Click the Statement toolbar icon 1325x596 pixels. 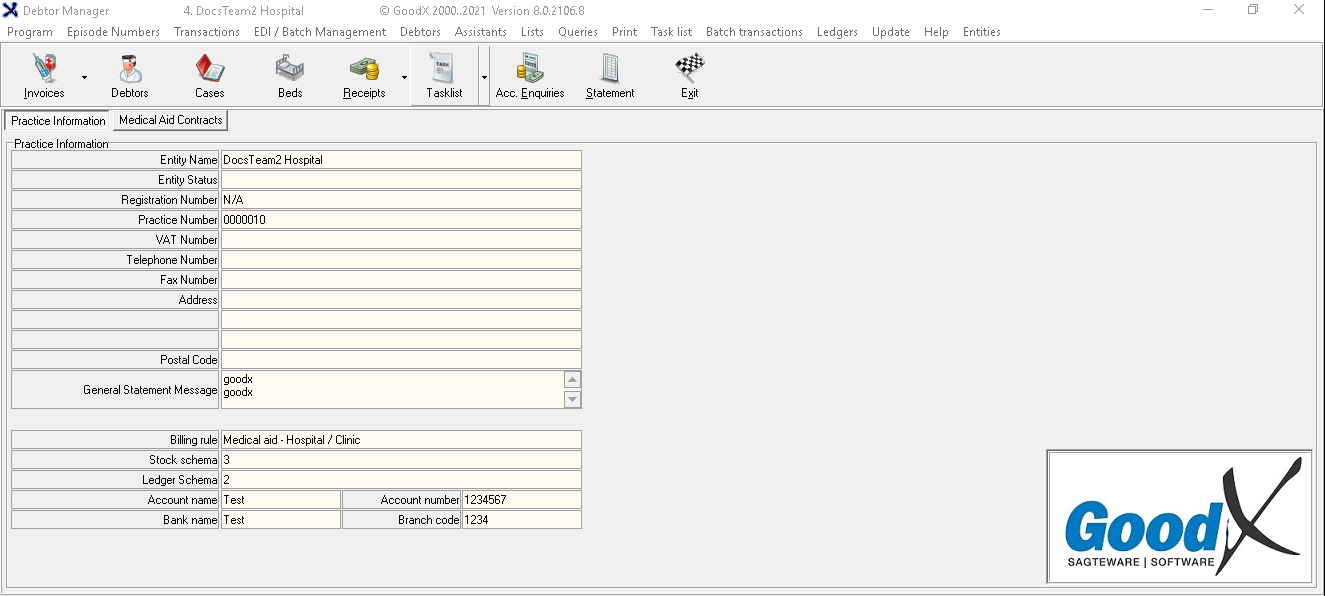point(610,76)
